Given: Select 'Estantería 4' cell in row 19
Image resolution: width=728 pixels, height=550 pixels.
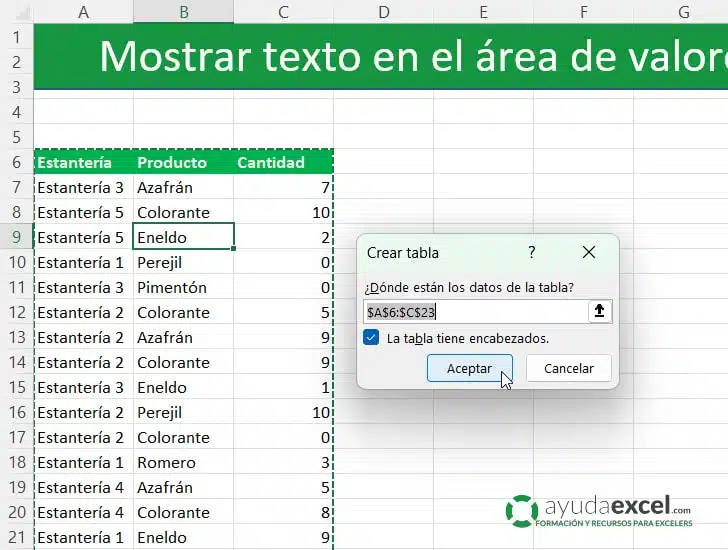Looking at the screenshot, I should click(84, 487).
